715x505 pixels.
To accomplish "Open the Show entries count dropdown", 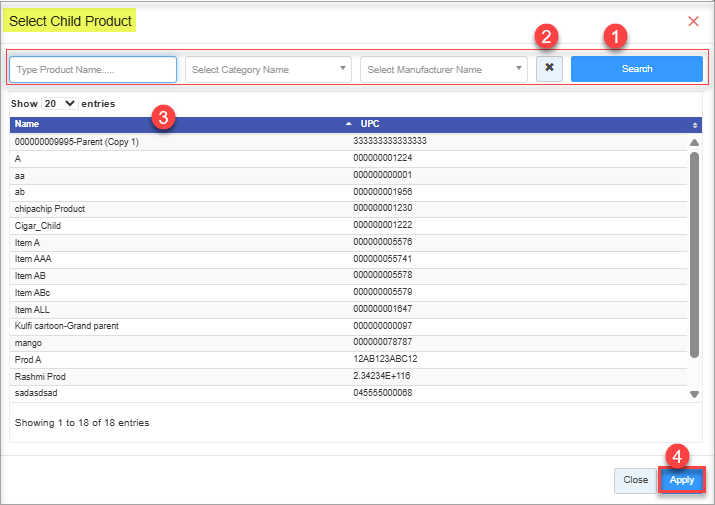I will click(60, 104).
